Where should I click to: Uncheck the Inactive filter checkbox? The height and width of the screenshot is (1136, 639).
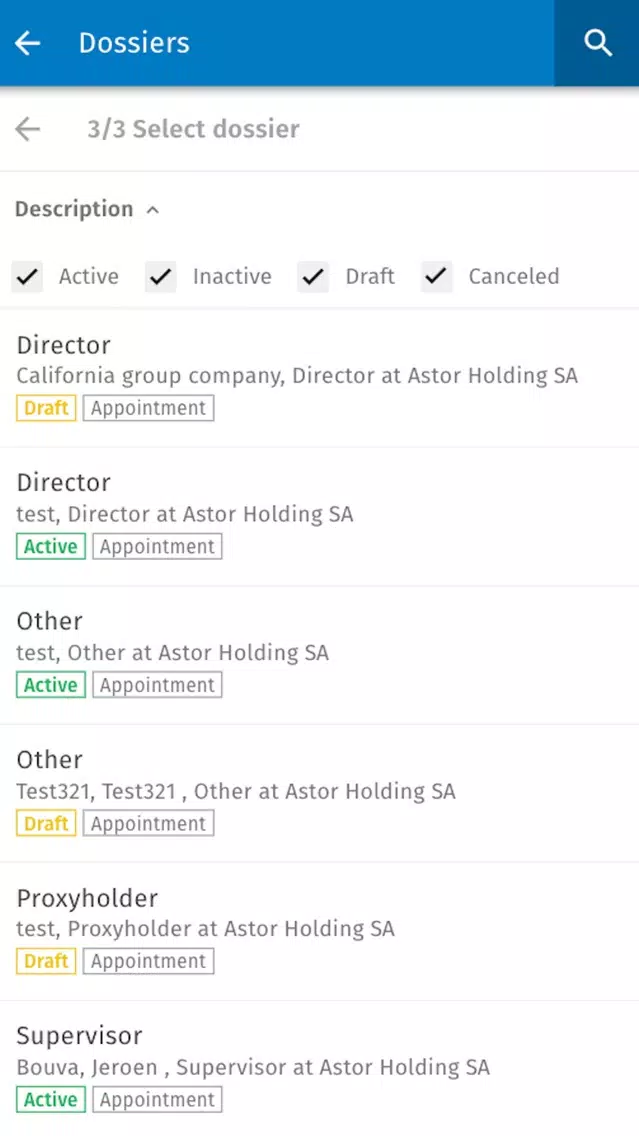[x=161, y=276]
